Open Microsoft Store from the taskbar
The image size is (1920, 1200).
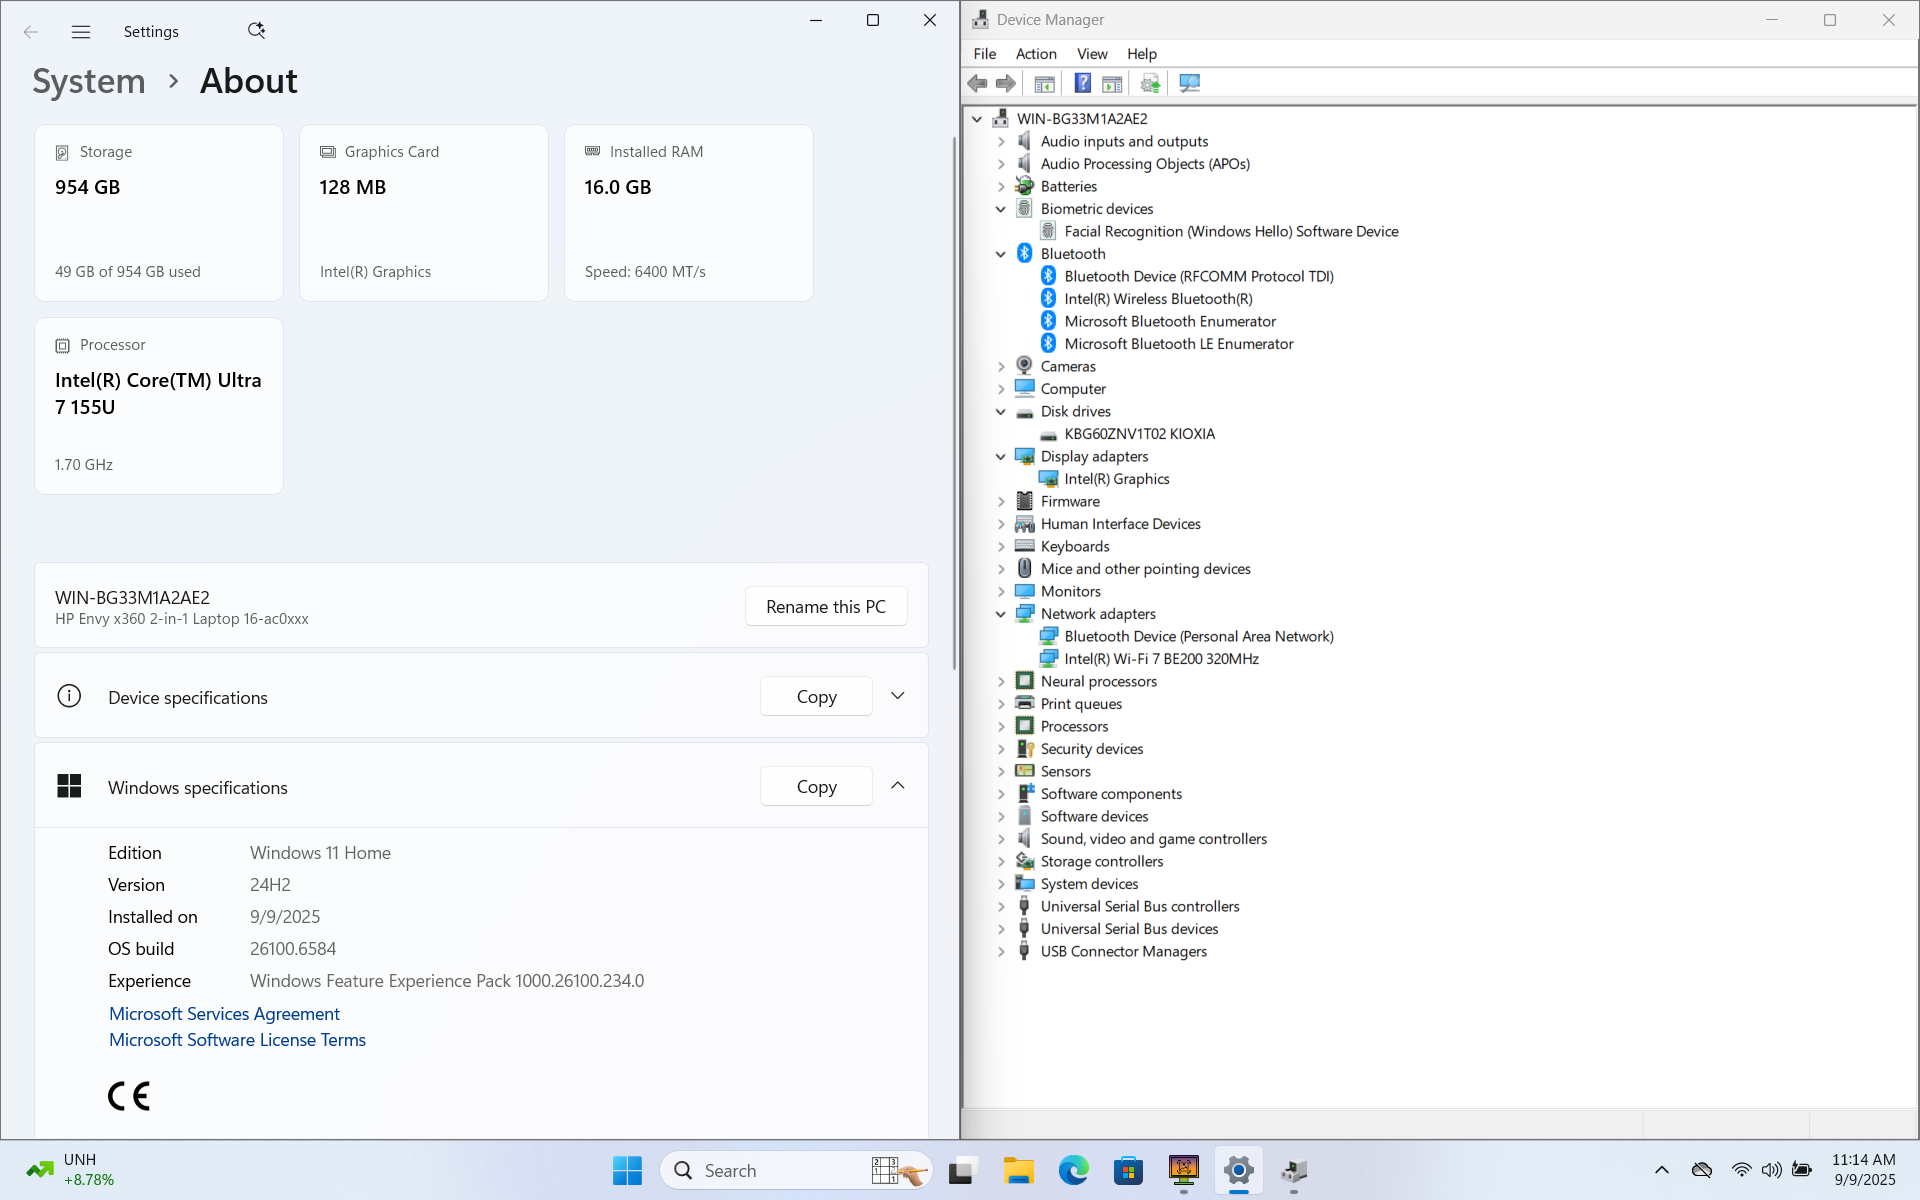click(1129, 1170)
